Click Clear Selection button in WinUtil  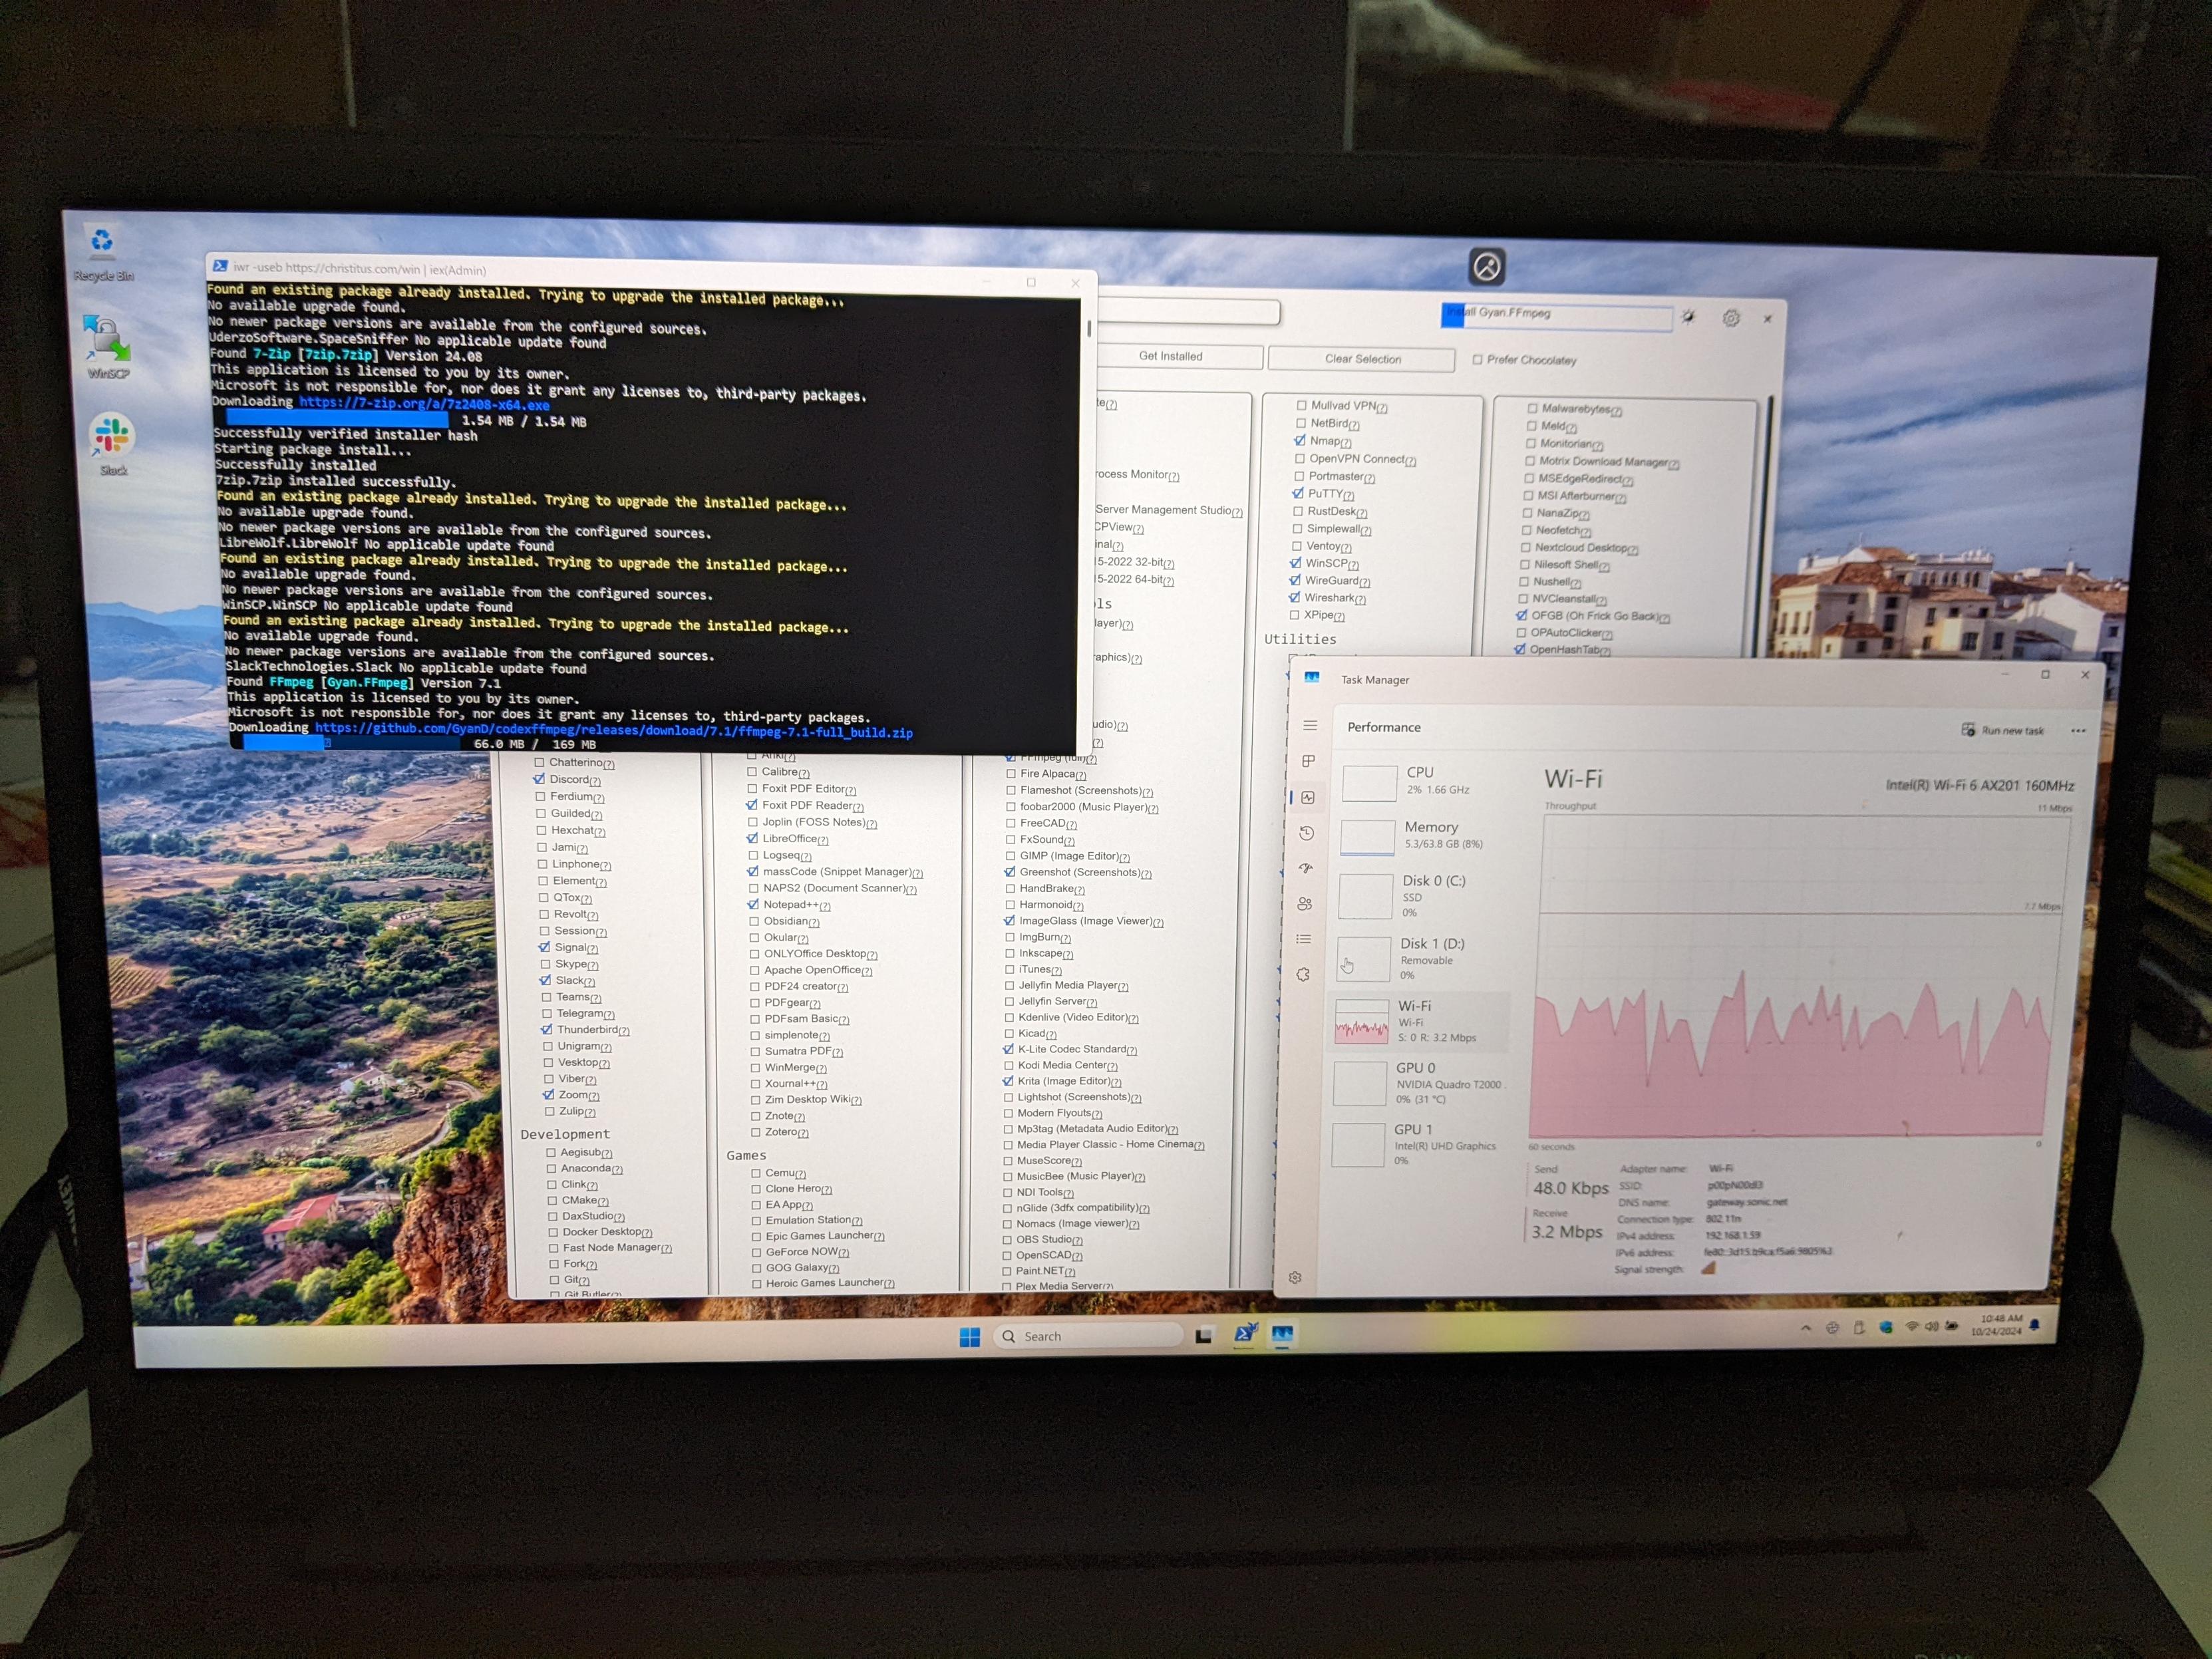pos(1362,359)
